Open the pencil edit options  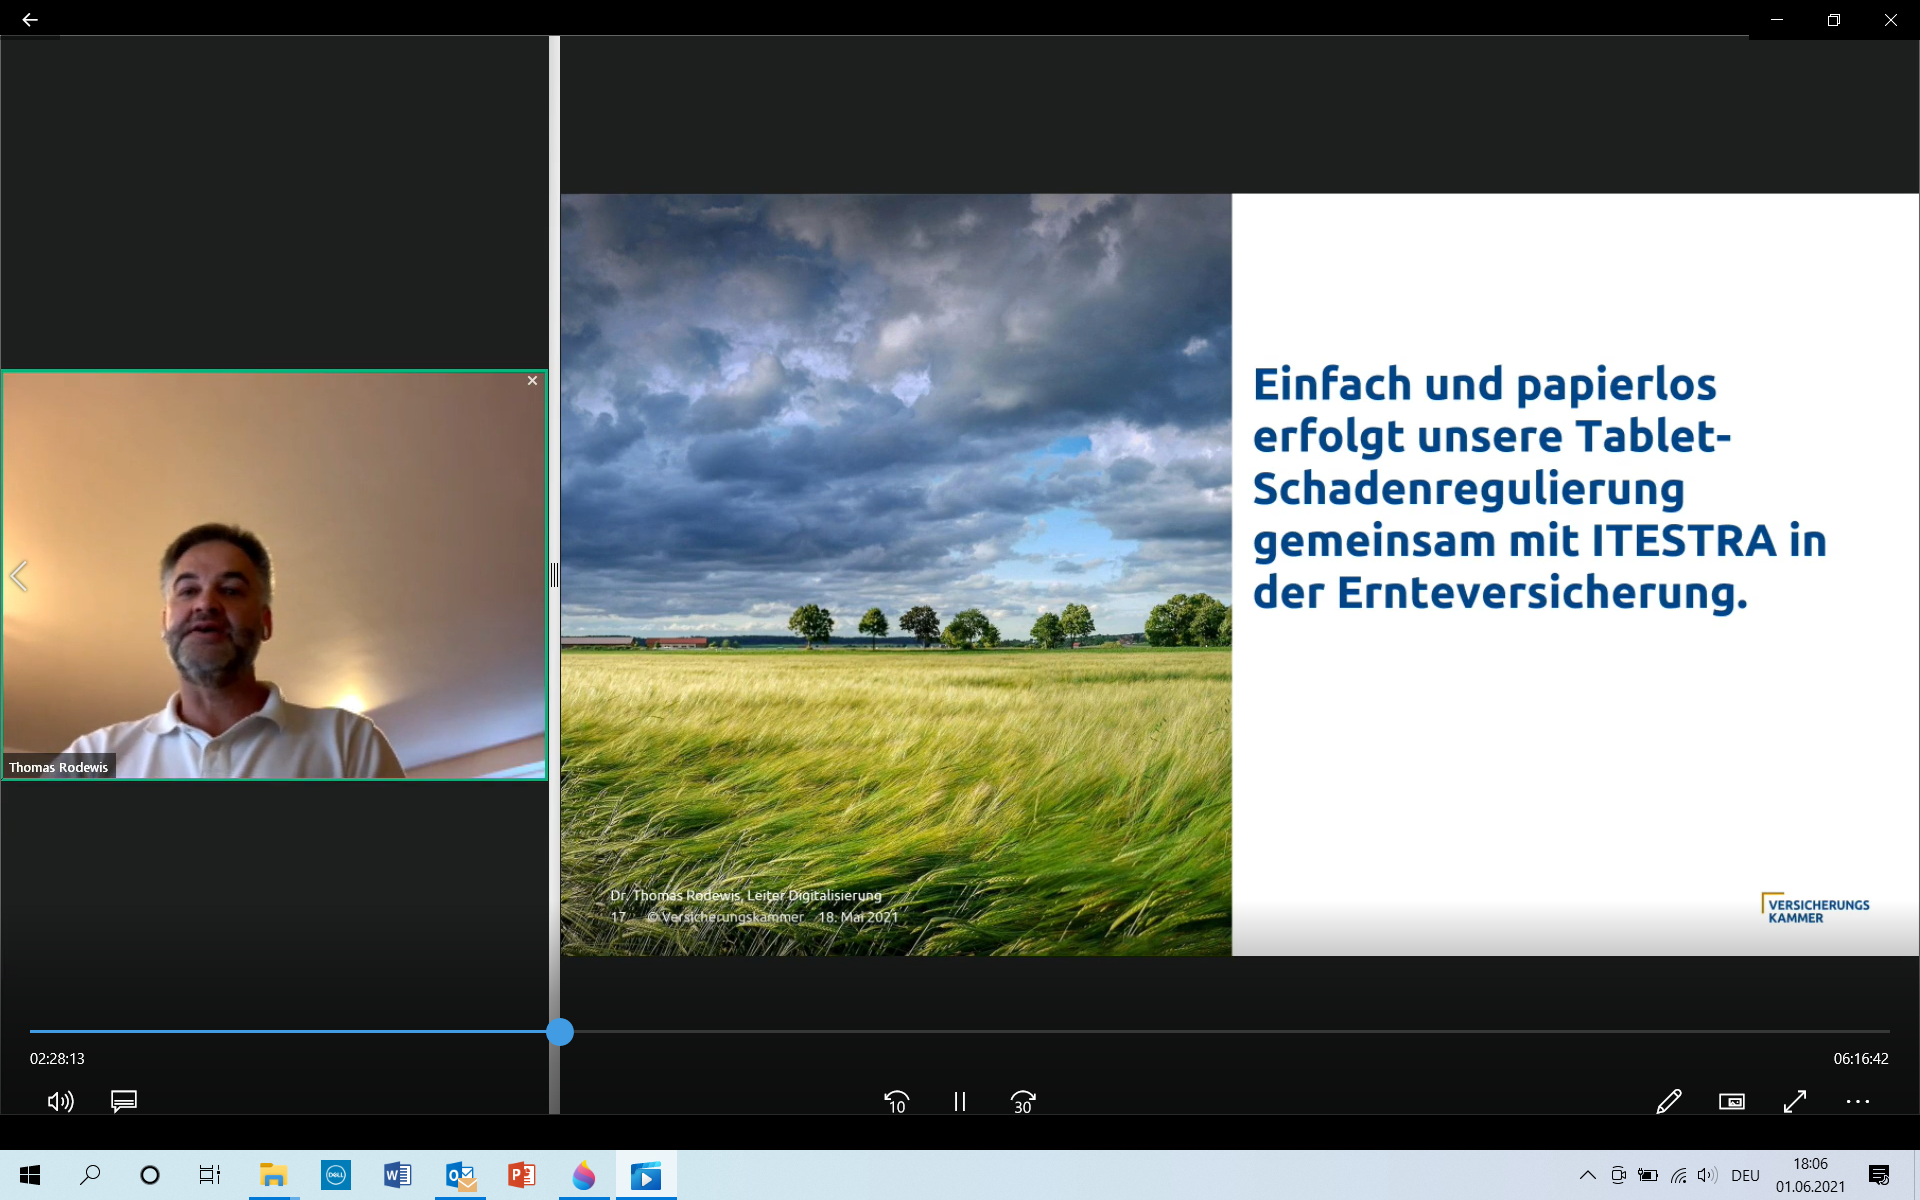(1668, 1101)
